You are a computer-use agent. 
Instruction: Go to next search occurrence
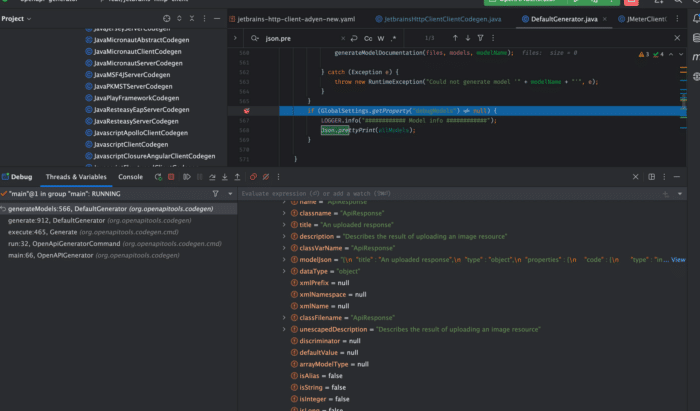pos(467,38)
